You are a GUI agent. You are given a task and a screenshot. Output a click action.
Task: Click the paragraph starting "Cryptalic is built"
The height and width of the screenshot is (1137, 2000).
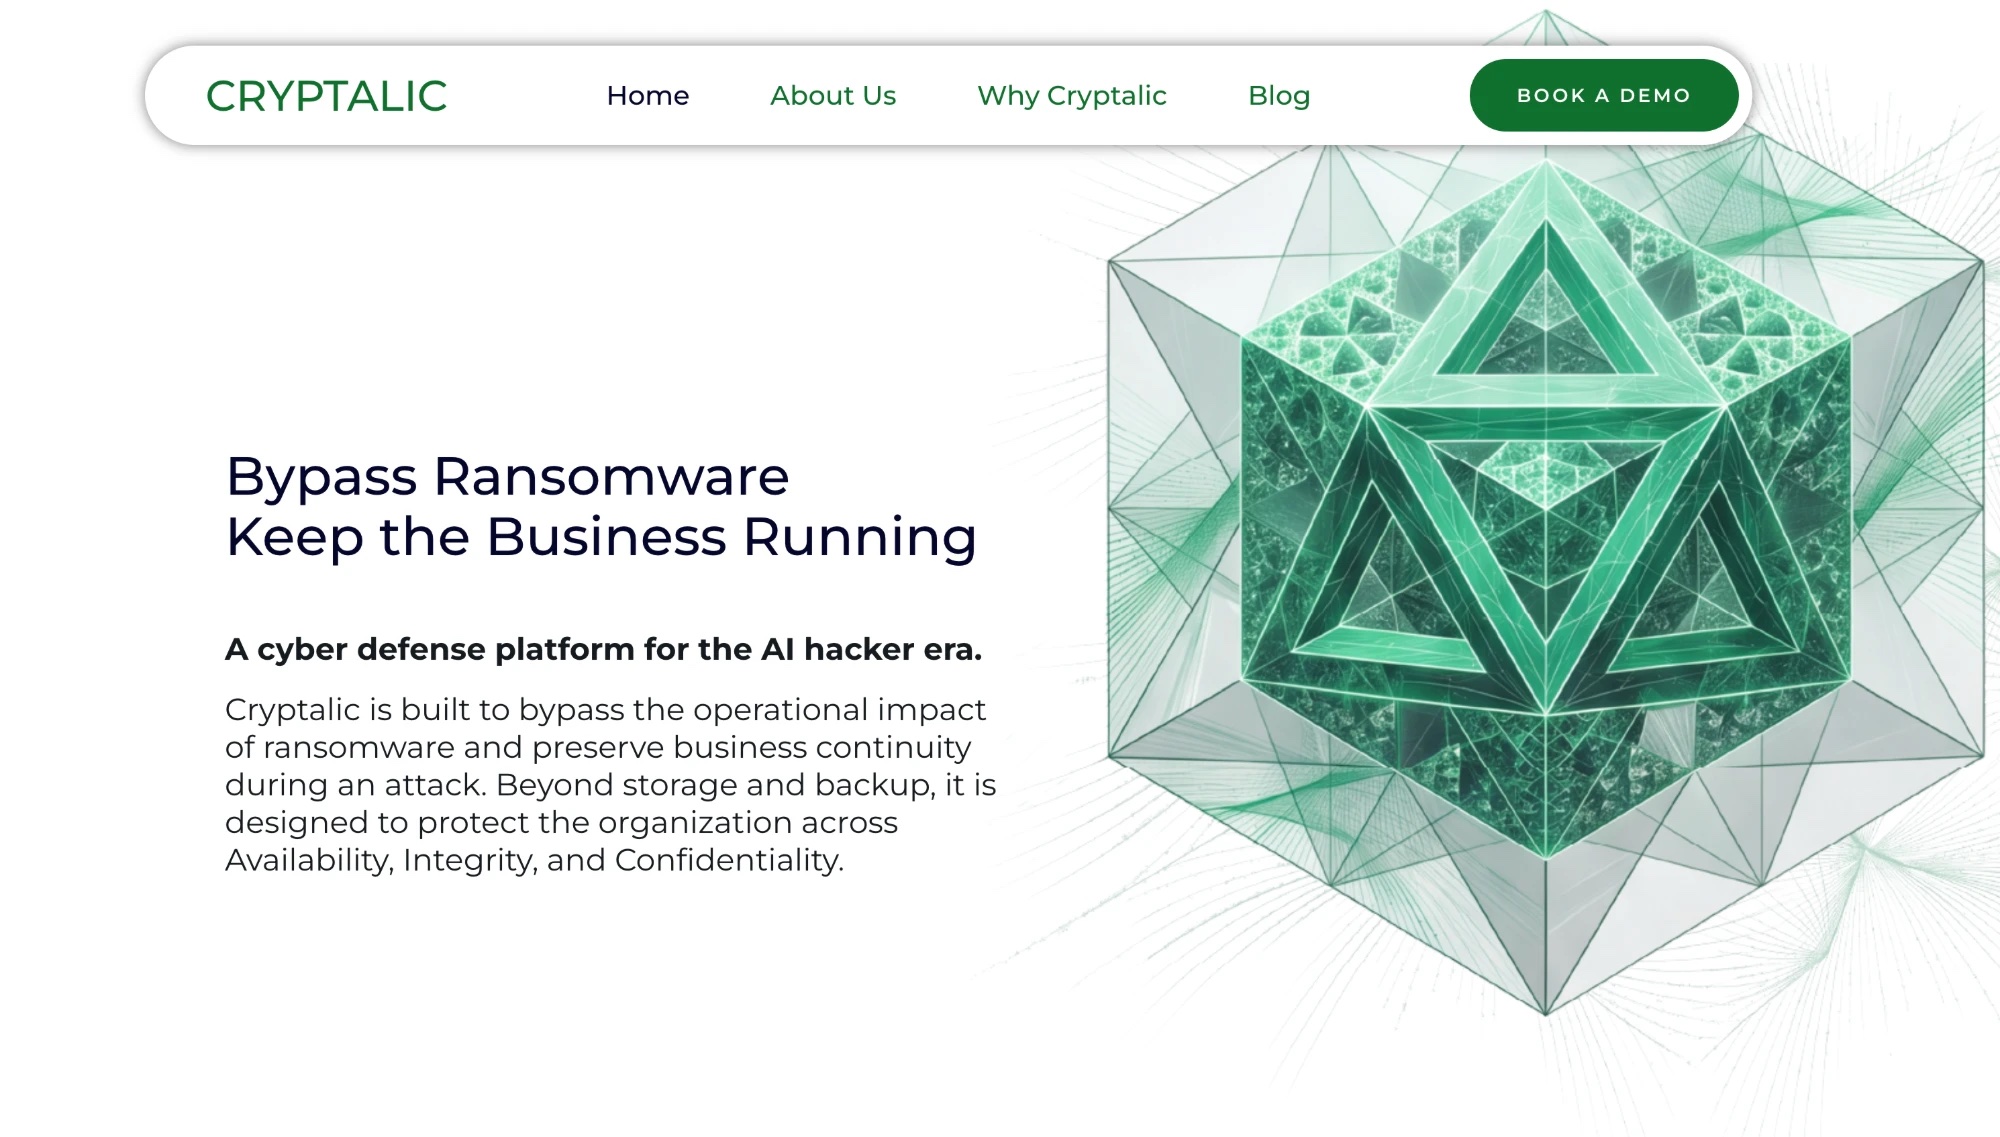pyautogui.click(x=610, y=785)
